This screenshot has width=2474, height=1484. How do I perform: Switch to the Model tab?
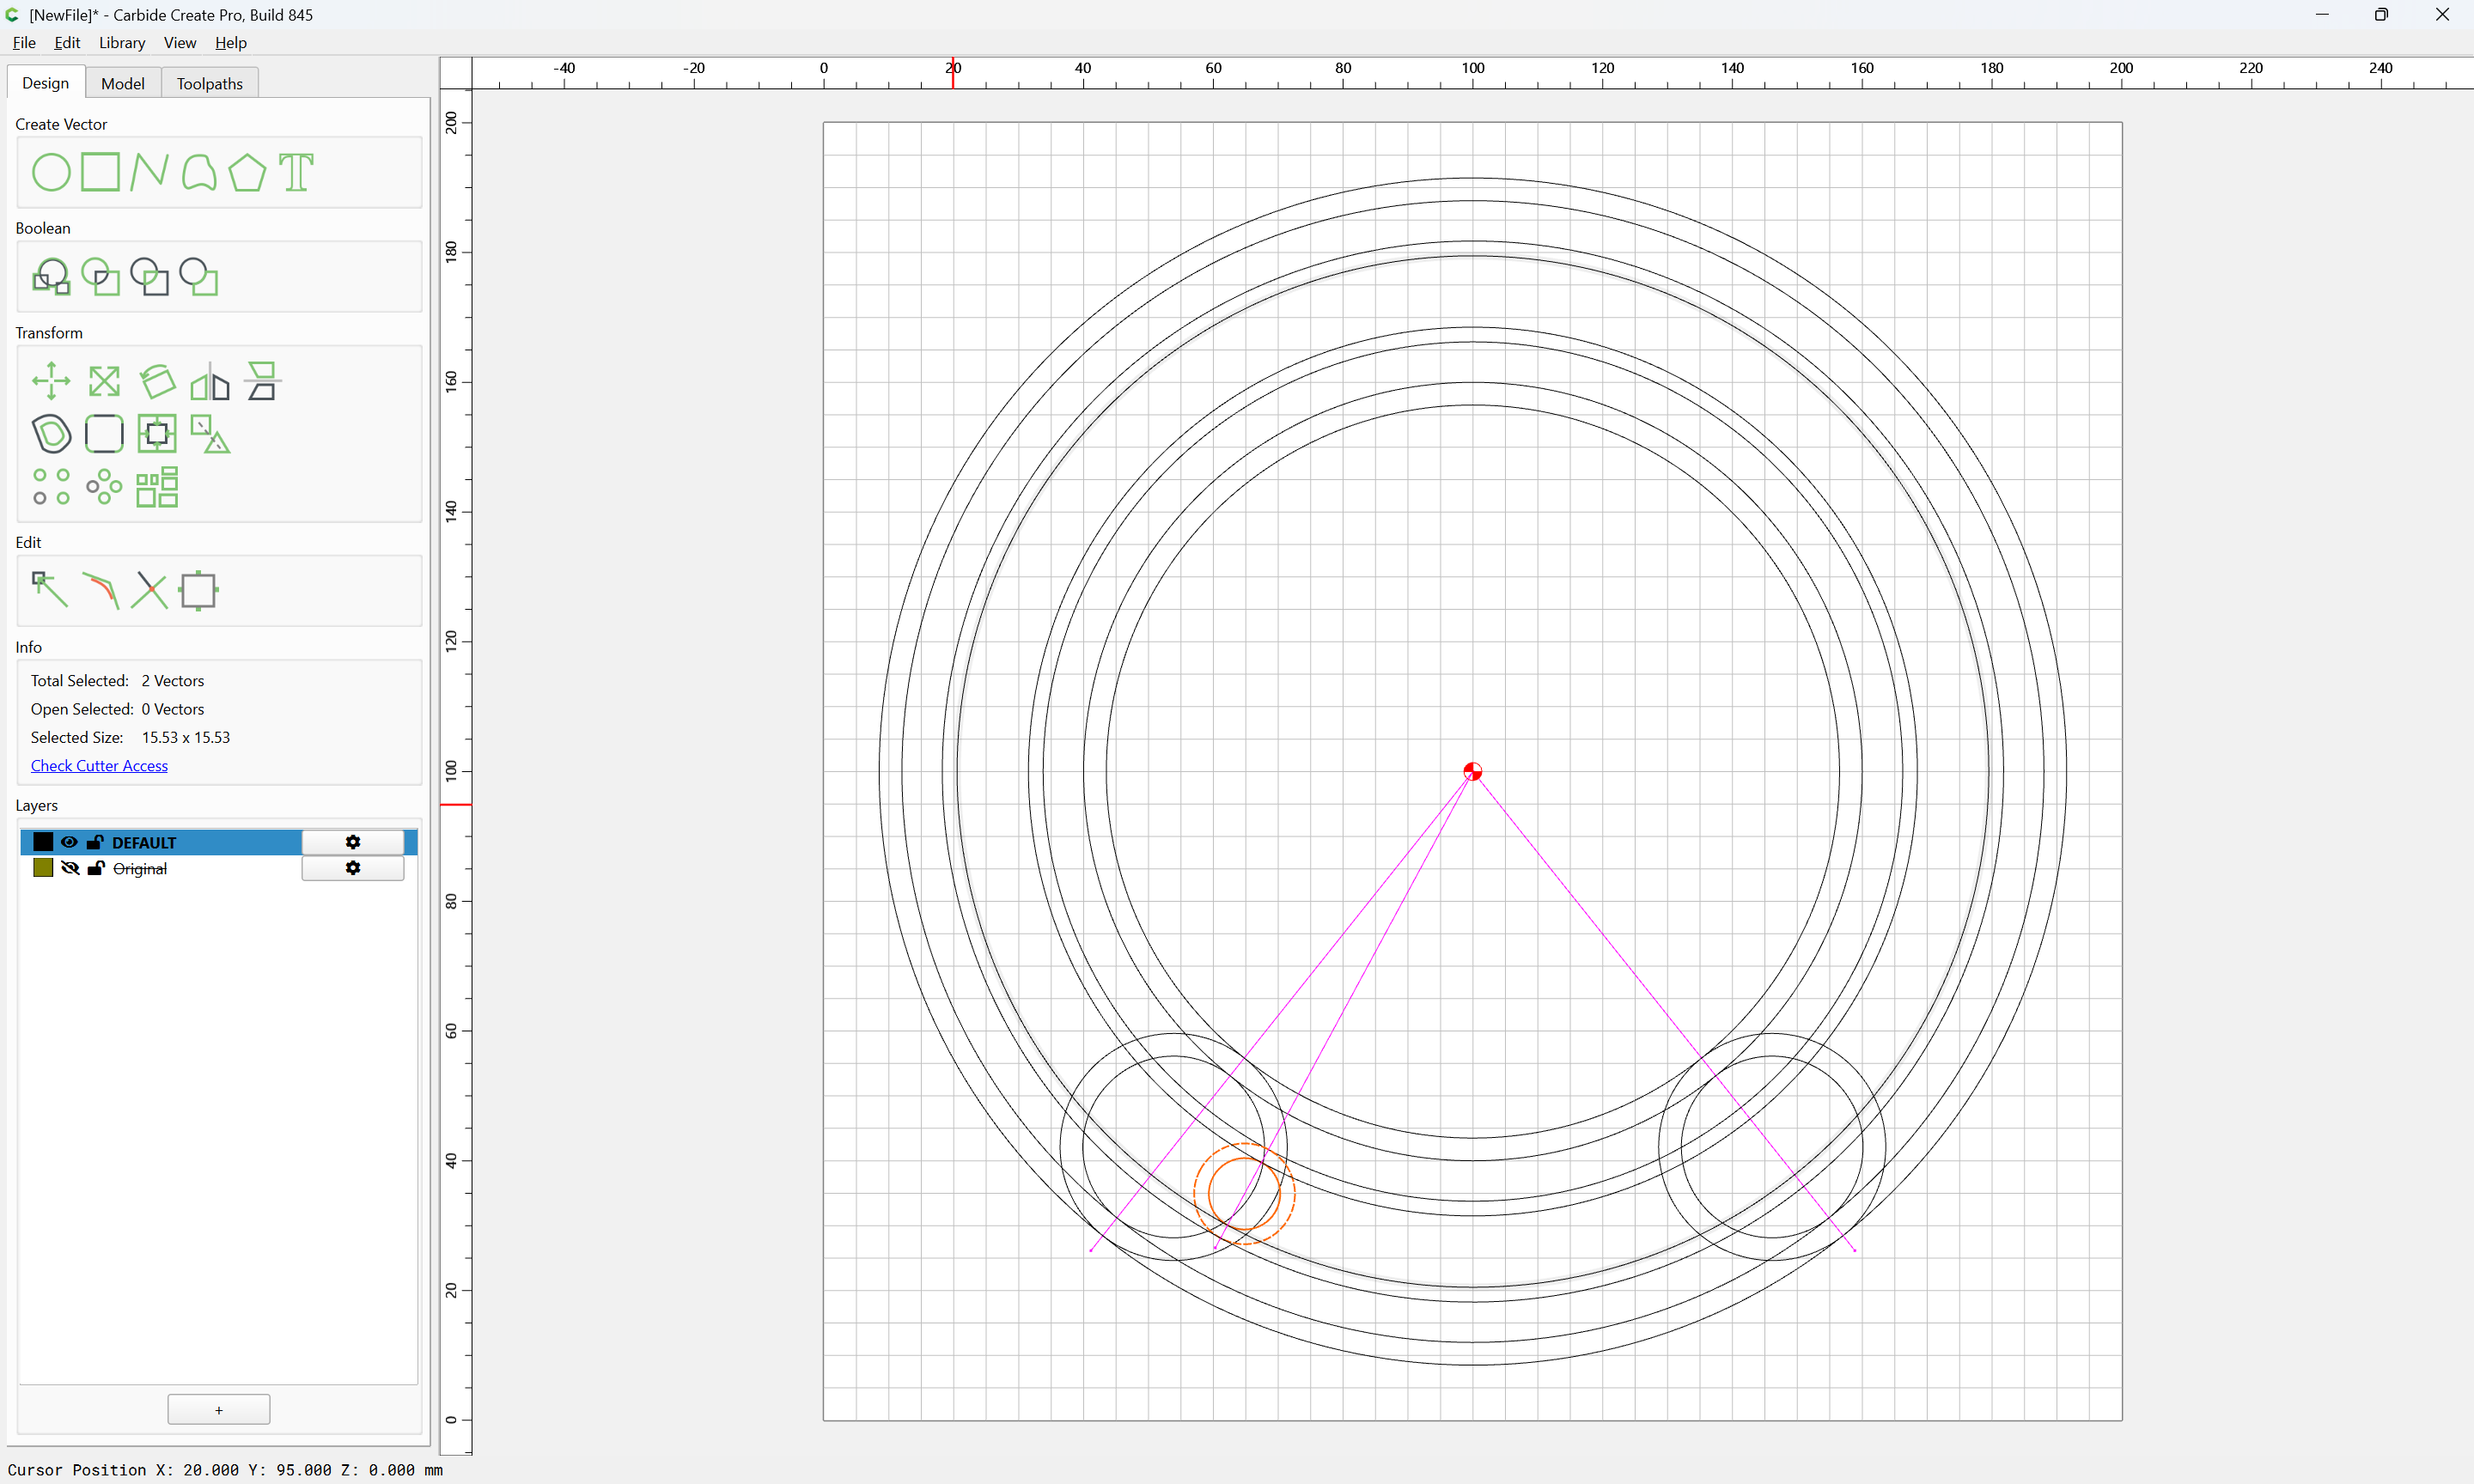123,83
